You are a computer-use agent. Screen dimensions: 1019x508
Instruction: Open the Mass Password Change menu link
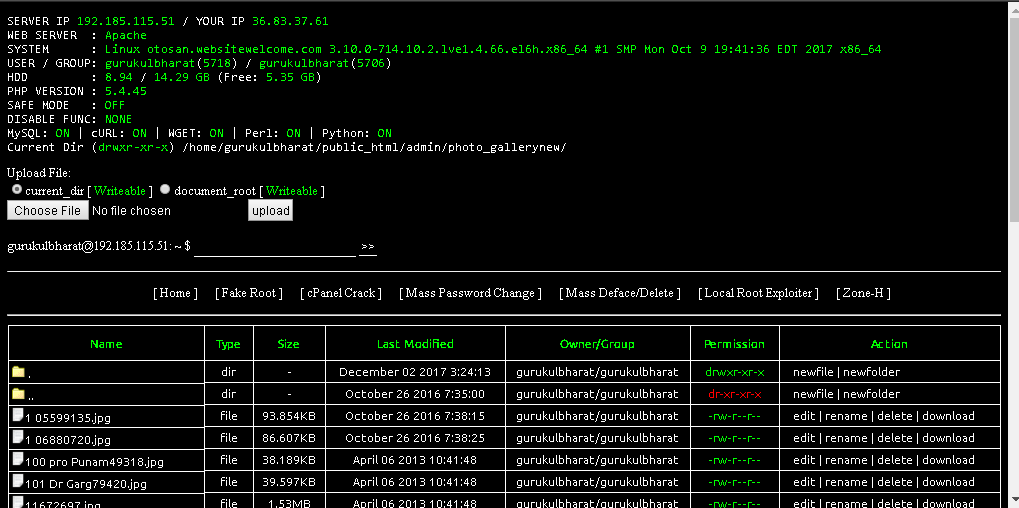[x=471, y=293]
